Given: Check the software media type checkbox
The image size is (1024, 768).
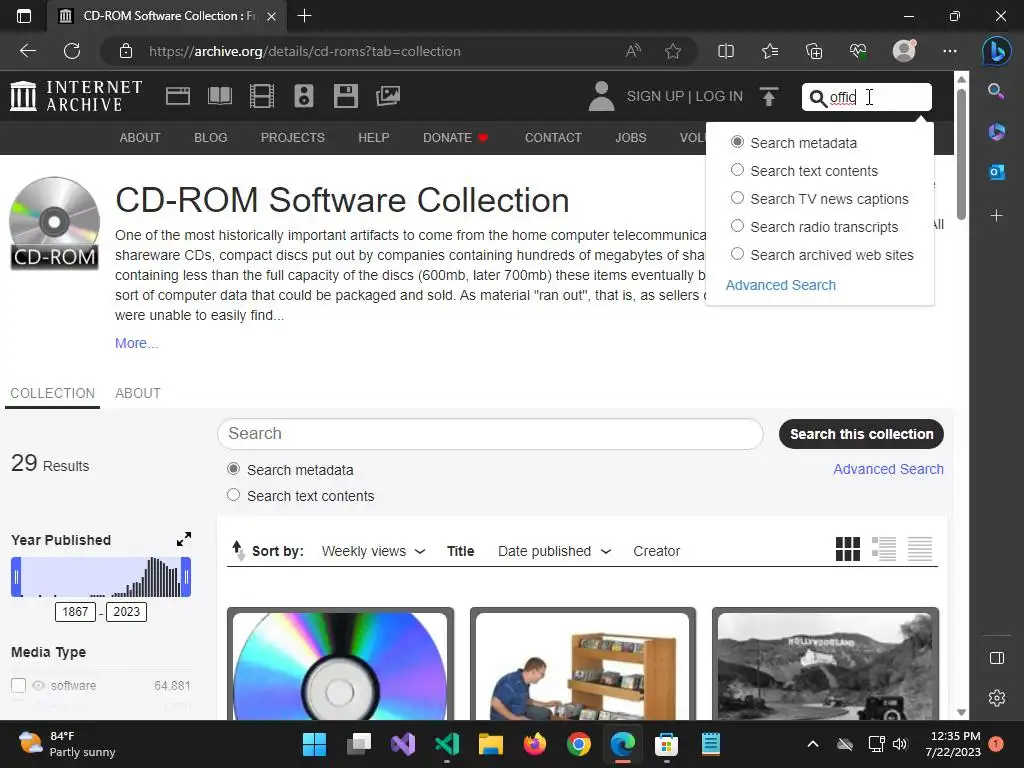Looking at the screenshot, I should (18, 685).
